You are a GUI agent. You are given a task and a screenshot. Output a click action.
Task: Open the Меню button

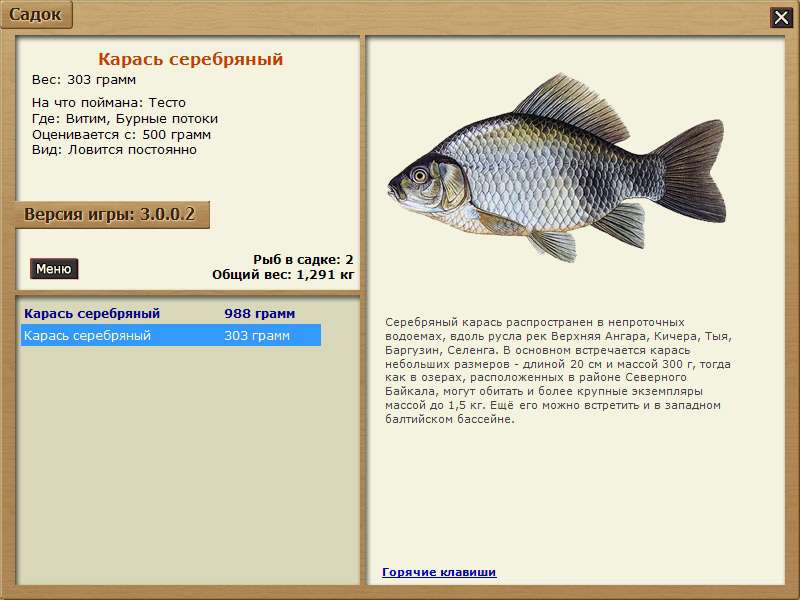(53, 269)
